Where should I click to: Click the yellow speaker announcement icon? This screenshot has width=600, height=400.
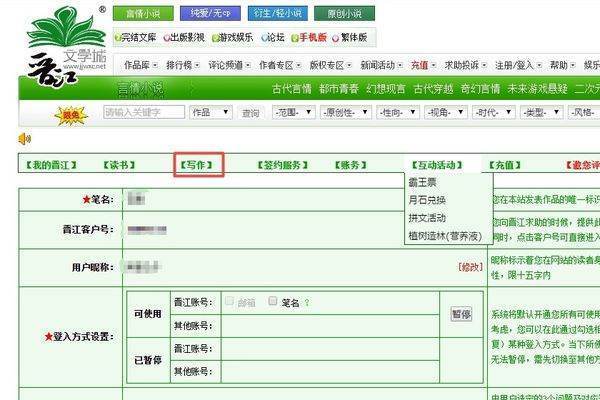24,139
